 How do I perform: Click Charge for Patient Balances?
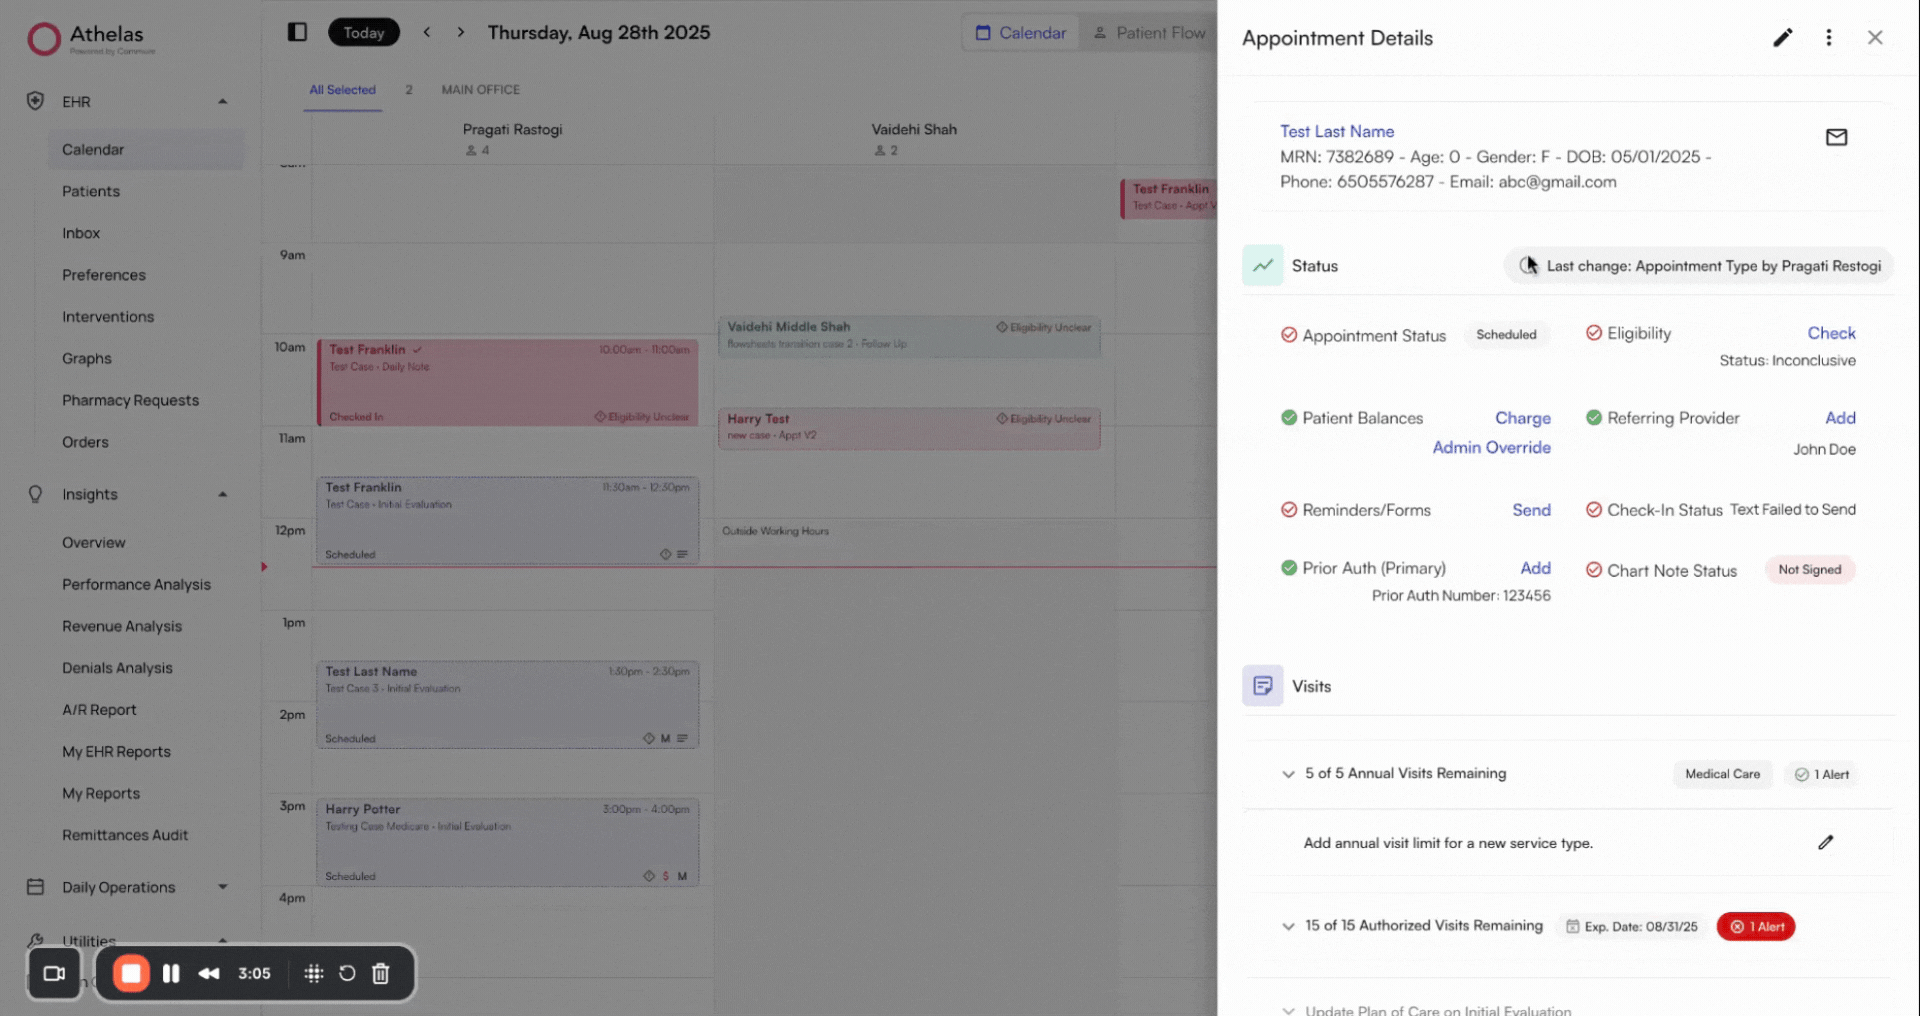(x=1522, y=418)
